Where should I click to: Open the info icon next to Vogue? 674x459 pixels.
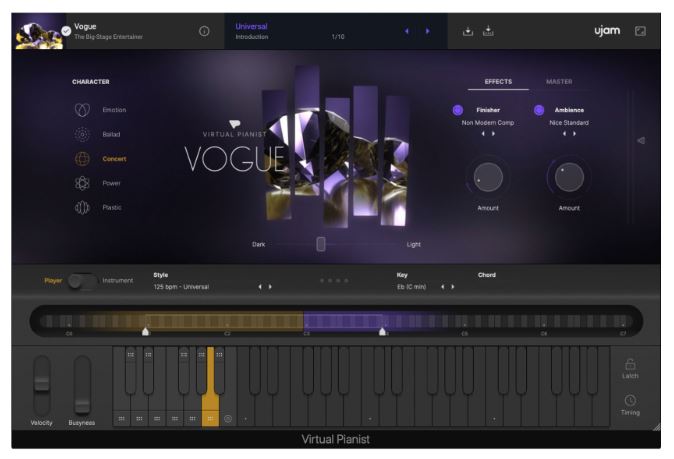pos(204,31)
